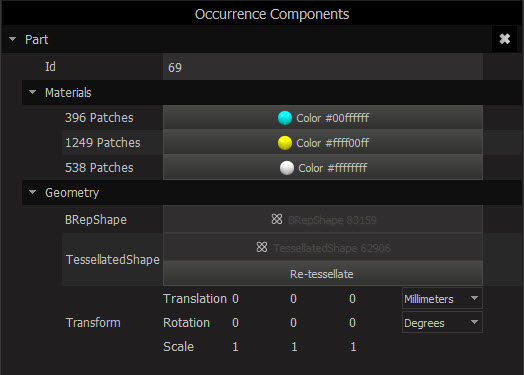
Task: Open material Color #ffffffff for 538 Patches
Action: point(323,167)
